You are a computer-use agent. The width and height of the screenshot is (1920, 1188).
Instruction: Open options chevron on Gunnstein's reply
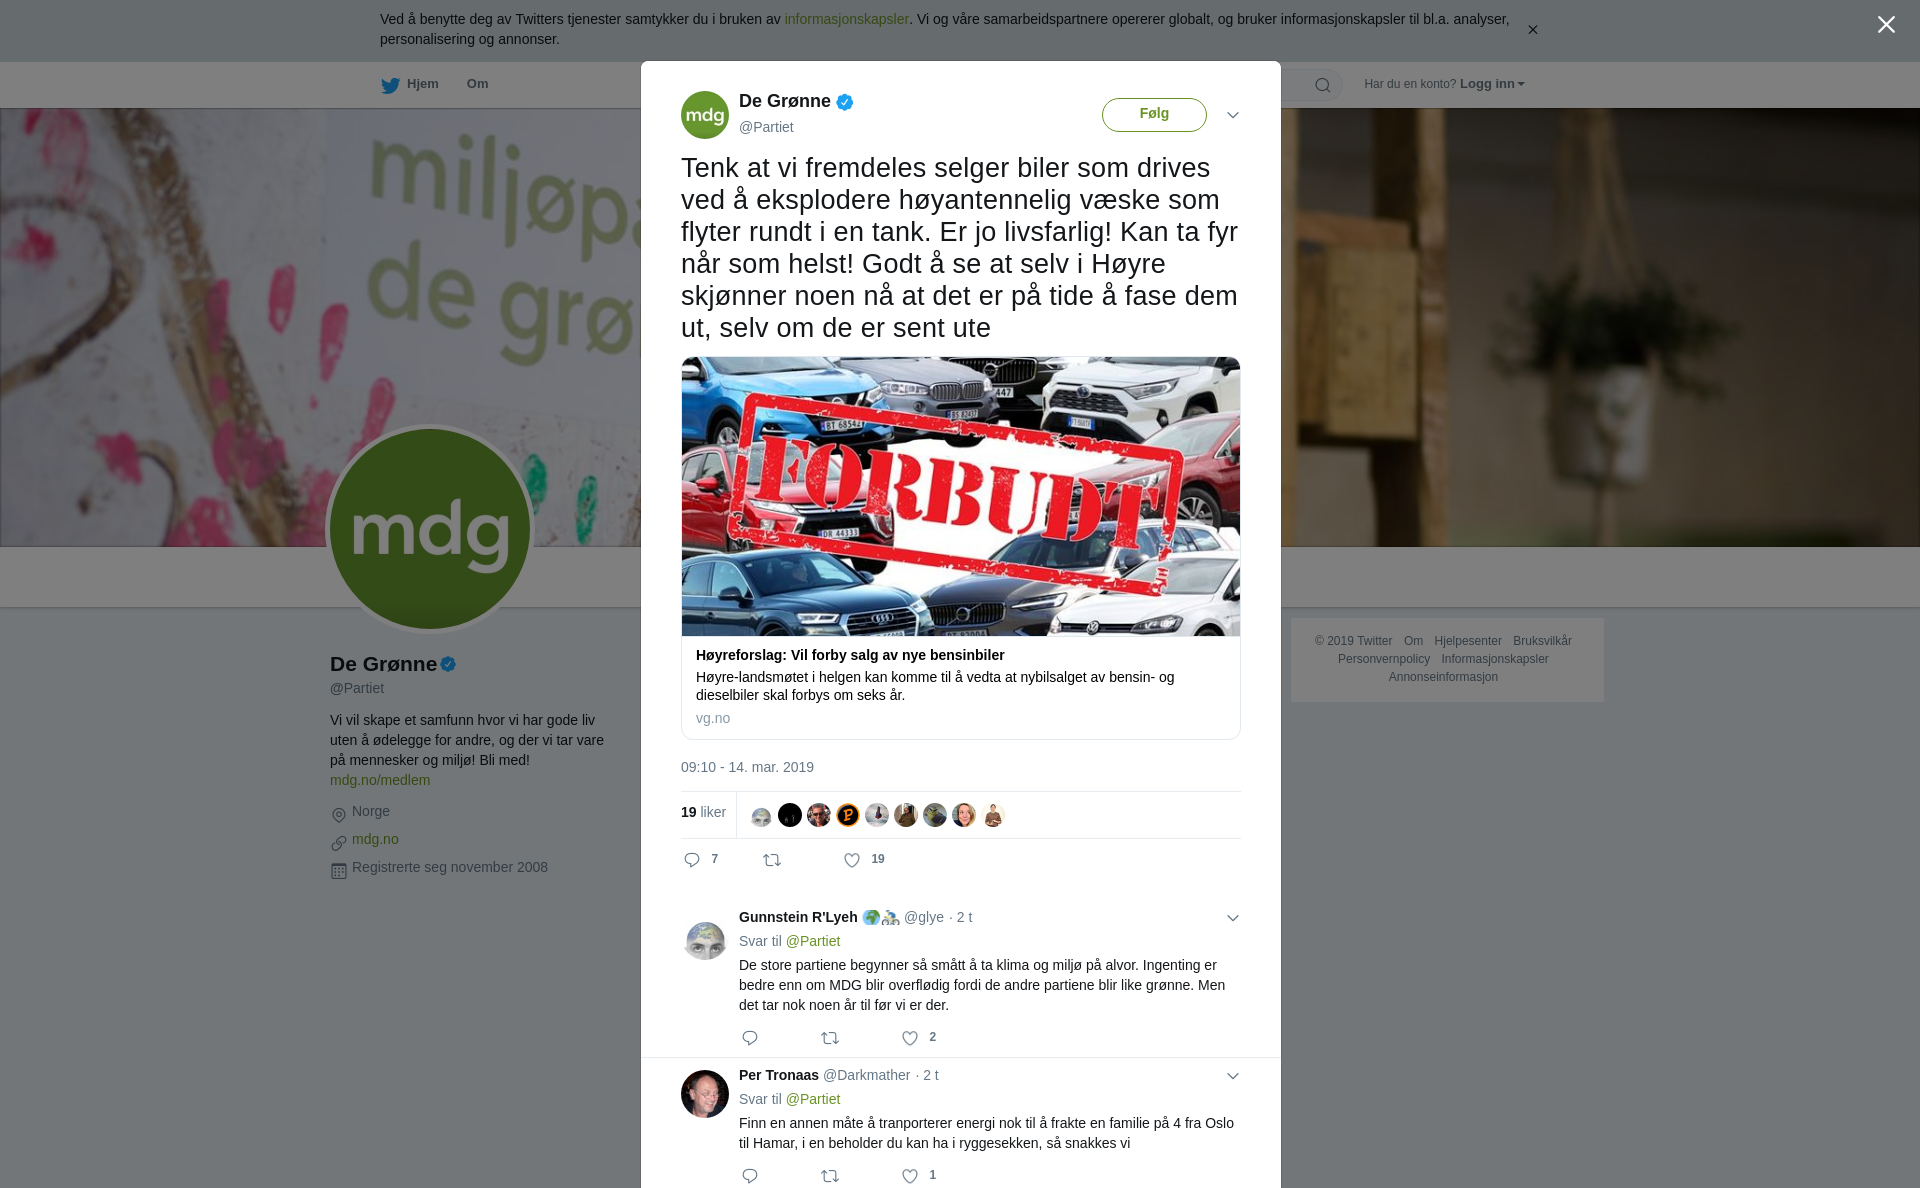pos(1233,918)
